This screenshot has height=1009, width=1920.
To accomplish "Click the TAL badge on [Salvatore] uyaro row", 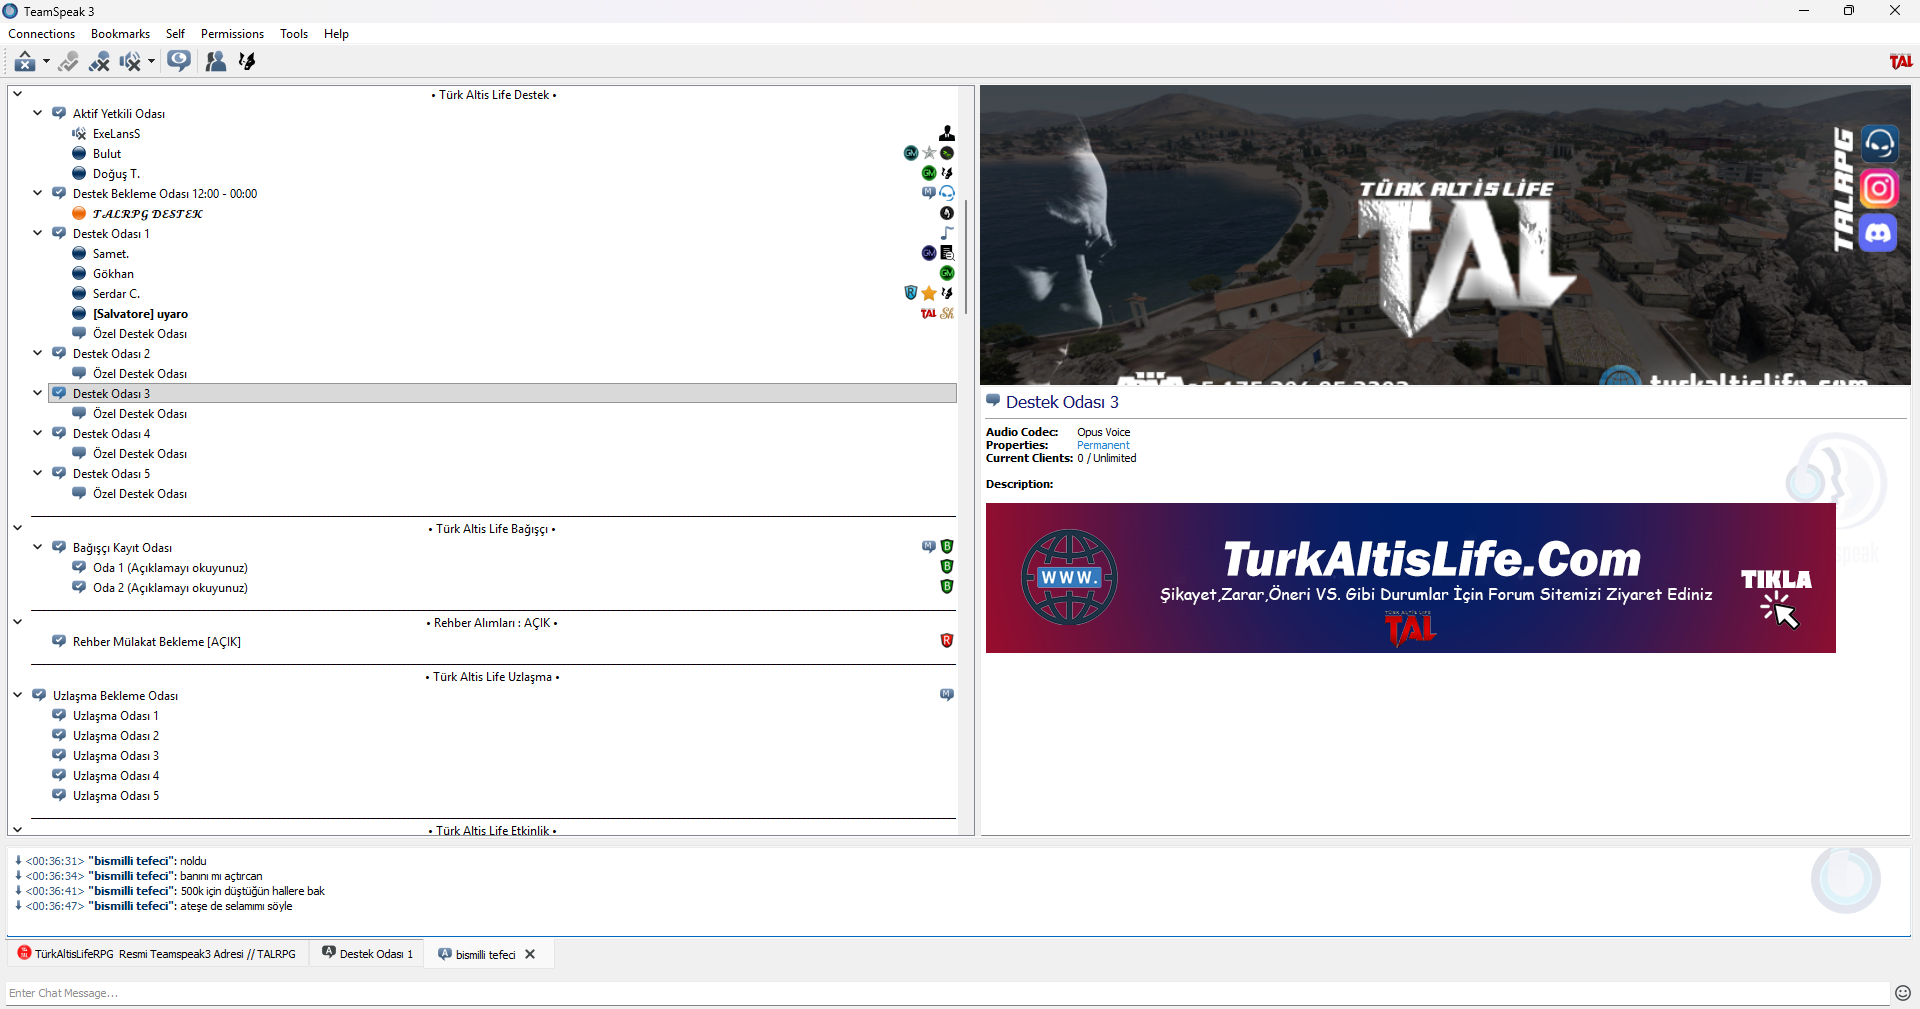I will pos(929,313).
